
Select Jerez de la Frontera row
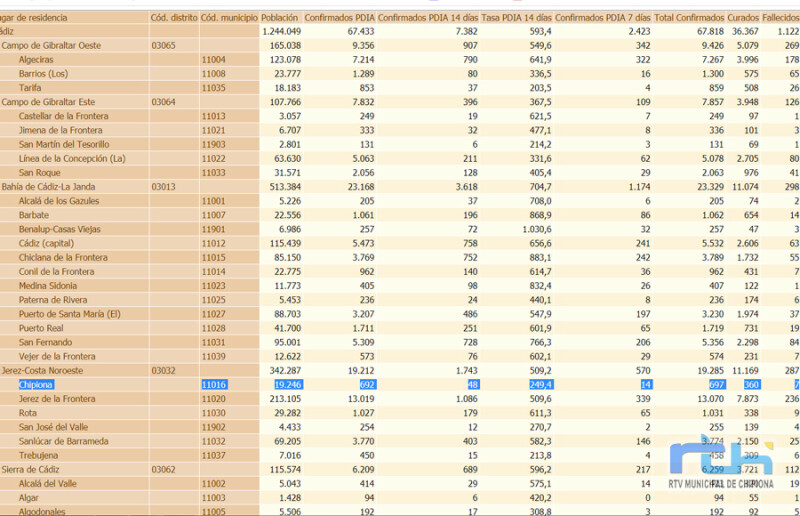[x=400, y=399]
